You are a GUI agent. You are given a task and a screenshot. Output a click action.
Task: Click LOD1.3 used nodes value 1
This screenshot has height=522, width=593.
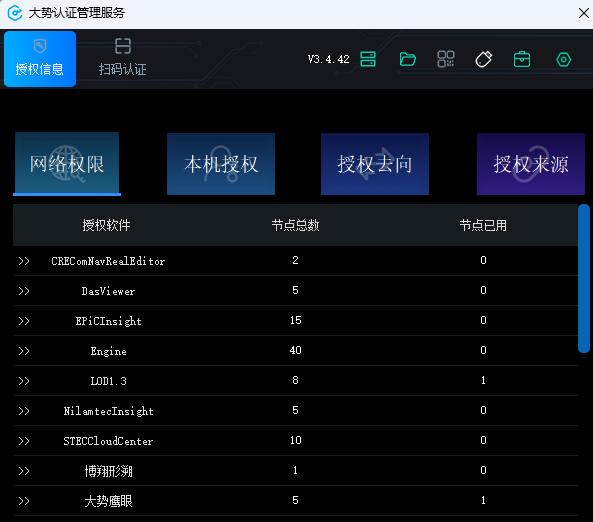click(483, 380)
